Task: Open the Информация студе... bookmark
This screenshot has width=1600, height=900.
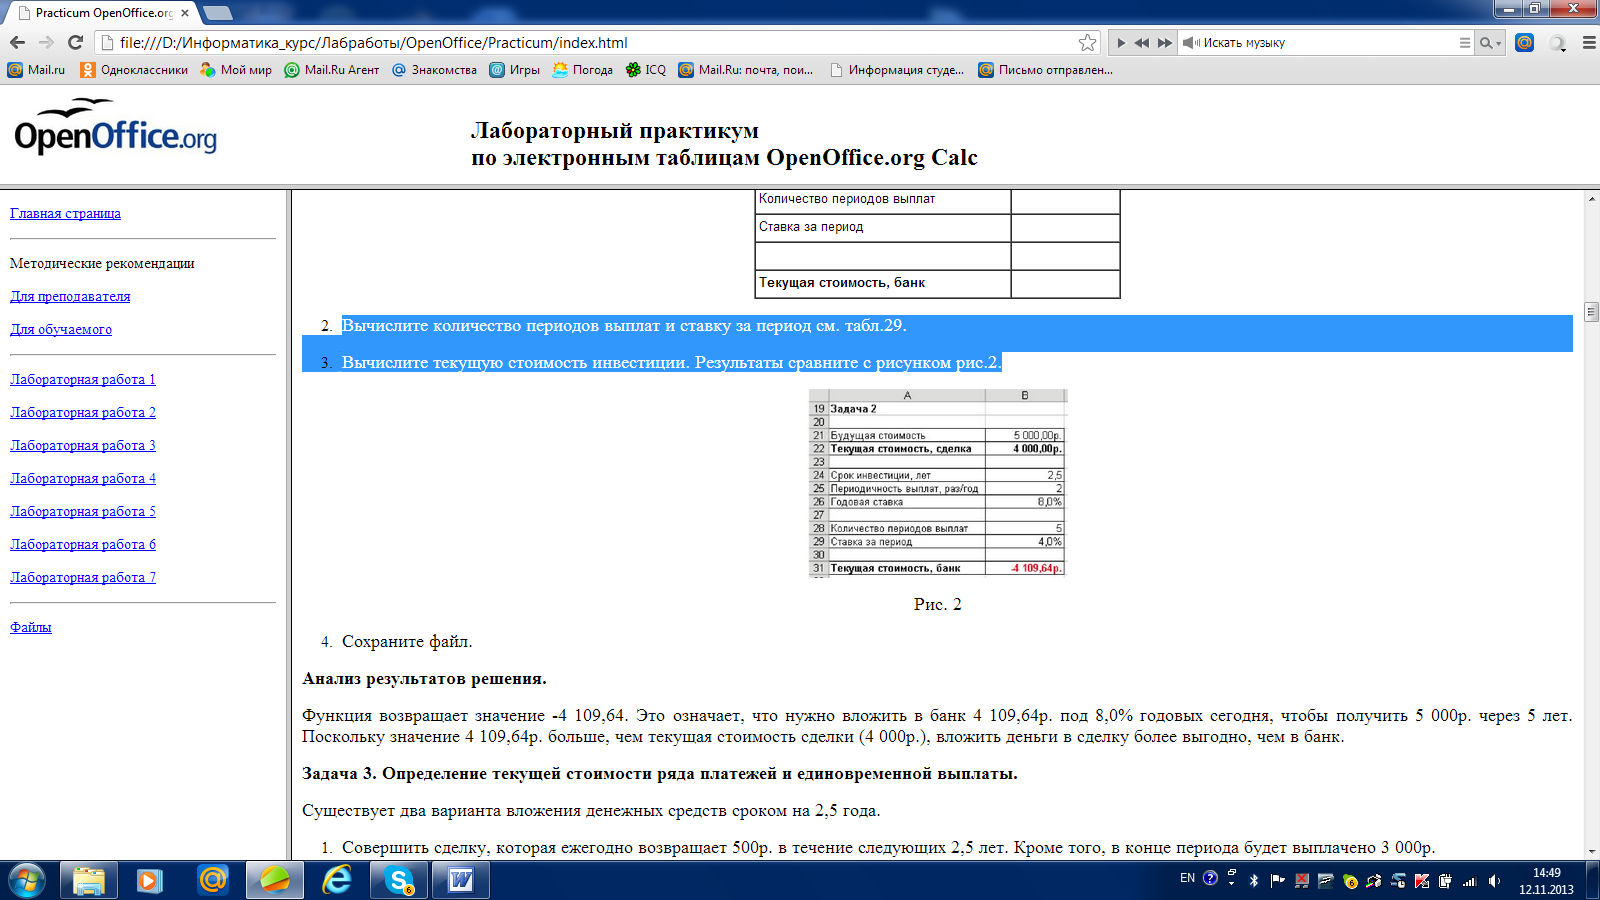Action: tap(897, 70)
